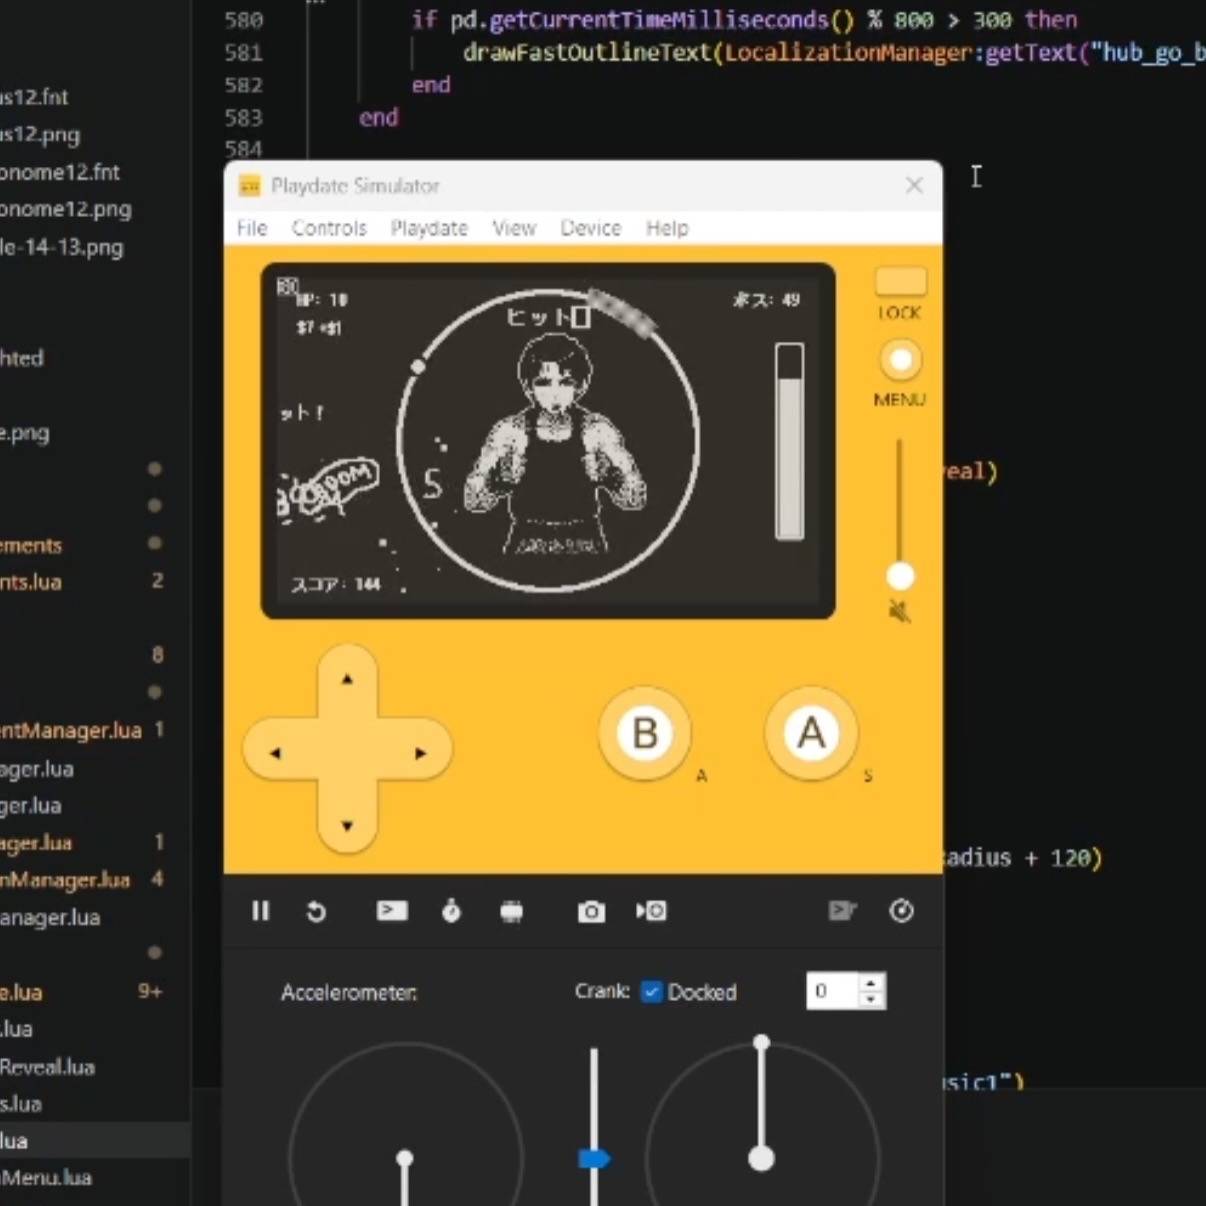Restart the simulator with the restart icon
1206x1206 pixels.
[316, 911]
